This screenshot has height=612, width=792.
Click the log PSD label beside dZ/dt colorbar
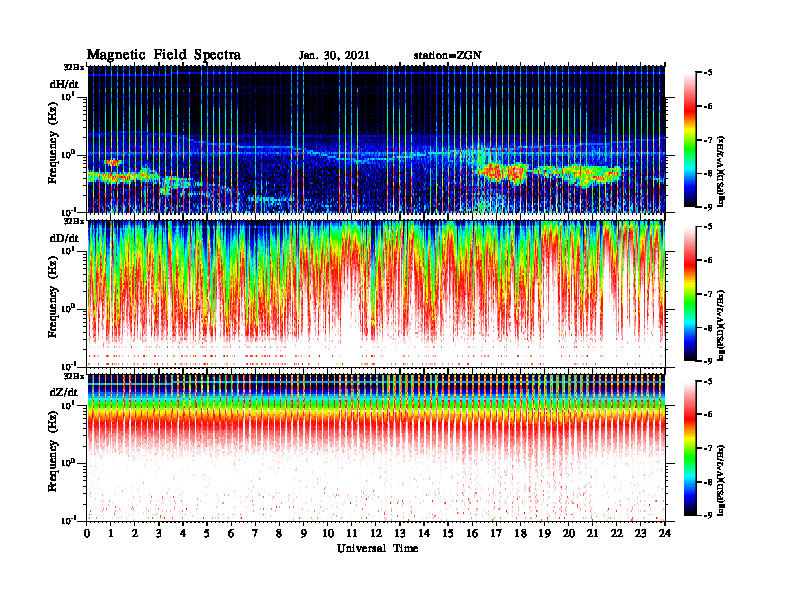(721, 479)
